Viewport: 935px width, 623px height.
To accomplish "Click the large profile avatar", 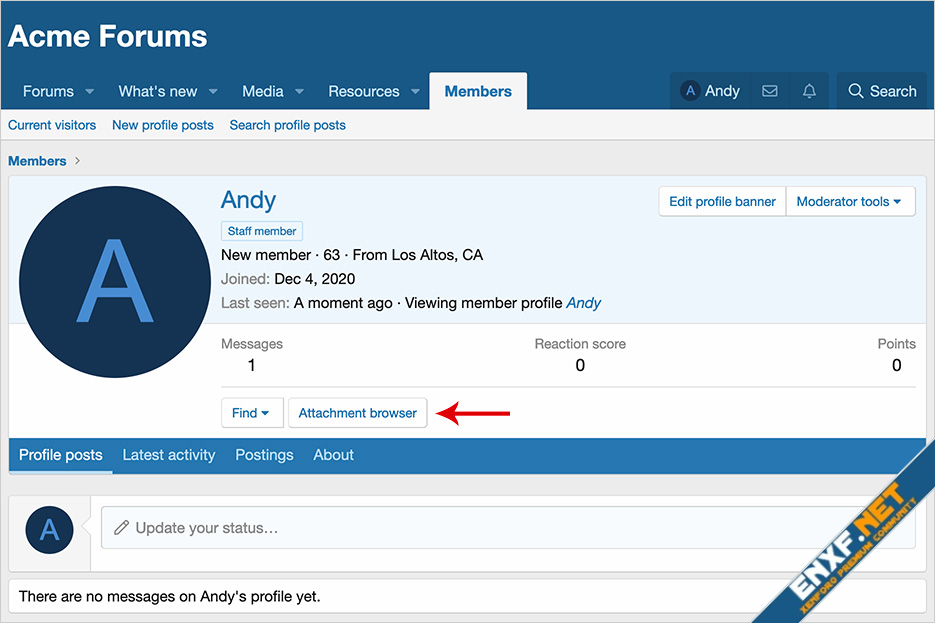I will point(115,282).
